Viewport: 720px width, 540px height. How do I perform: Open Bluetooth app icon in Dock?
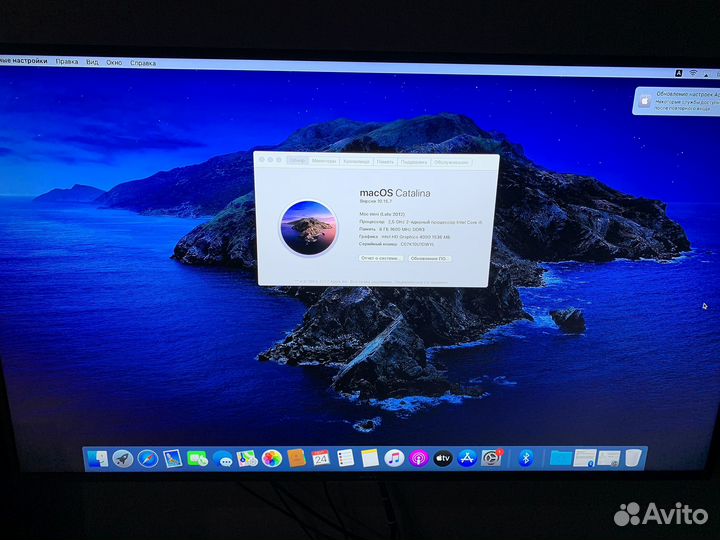pyautogui.click(x=526, y=458)
